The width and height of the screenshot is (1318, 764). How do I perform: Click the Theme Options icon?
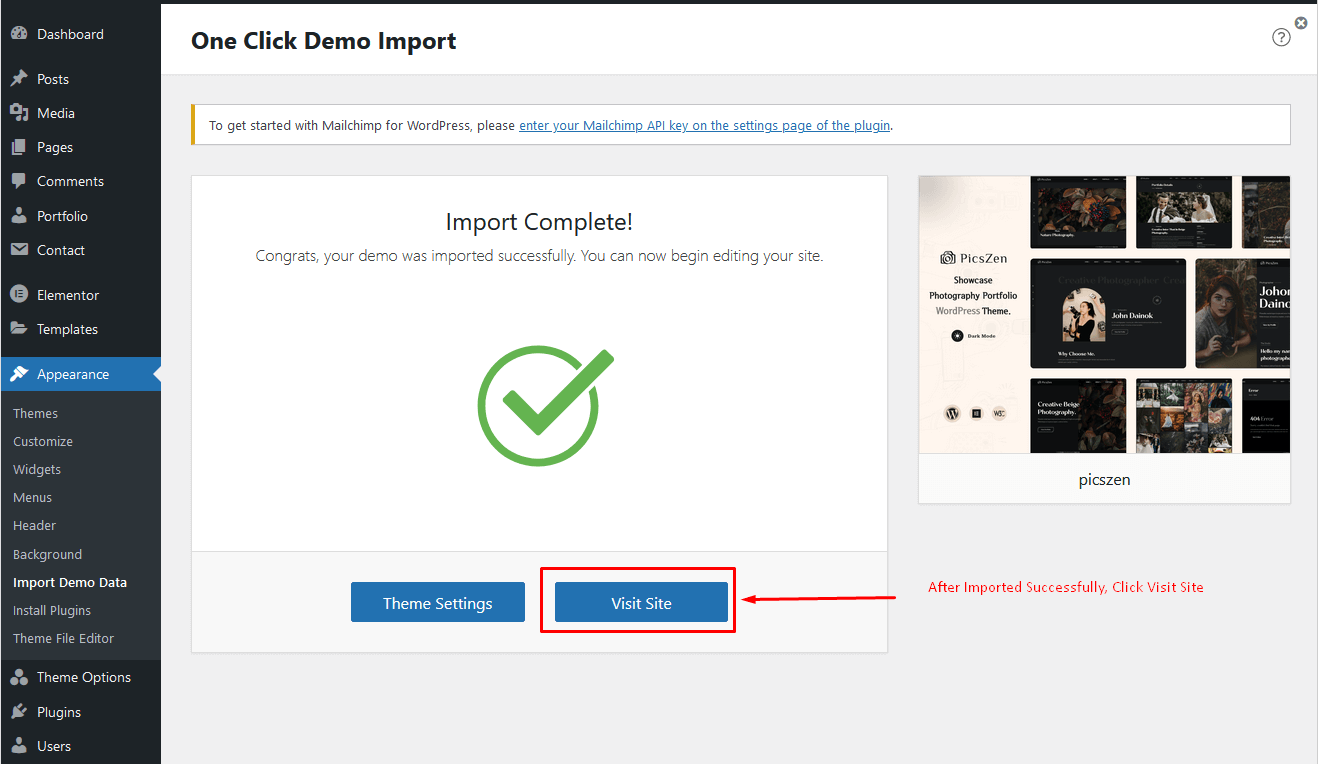coord(19,677)
